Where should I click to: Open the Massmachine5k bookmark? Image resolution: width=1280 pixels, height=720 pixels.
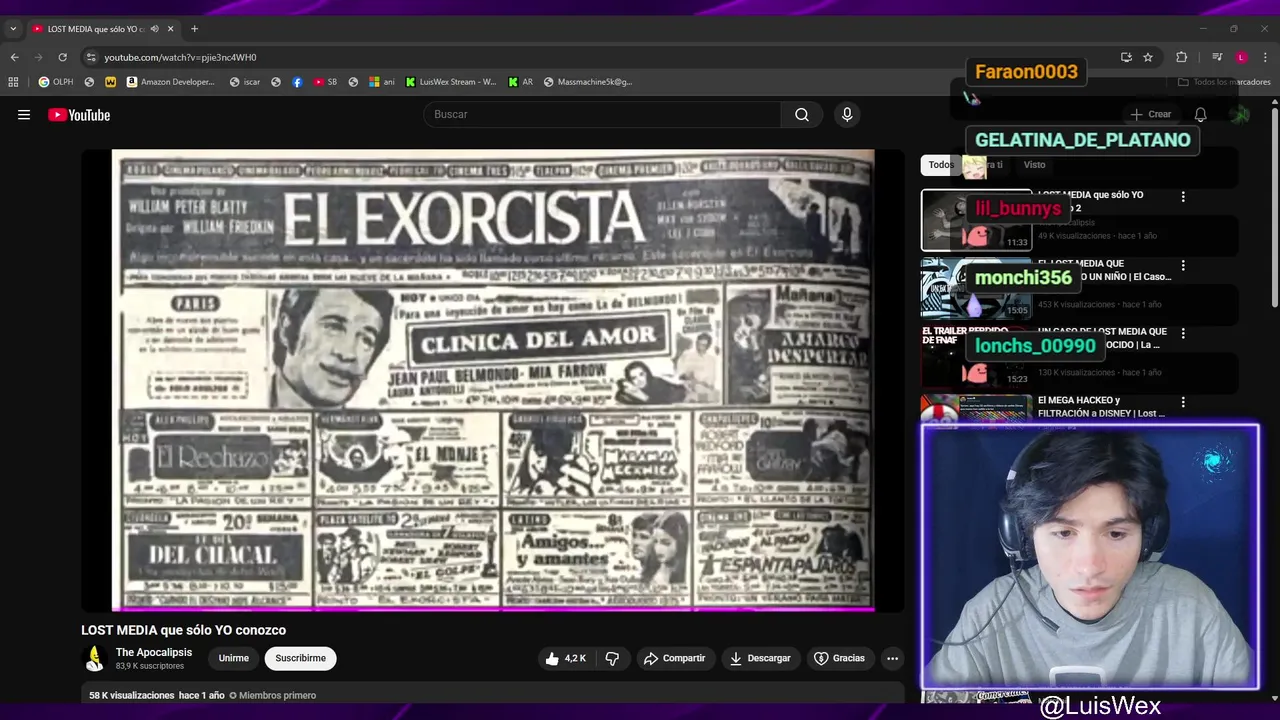point(588,82)
